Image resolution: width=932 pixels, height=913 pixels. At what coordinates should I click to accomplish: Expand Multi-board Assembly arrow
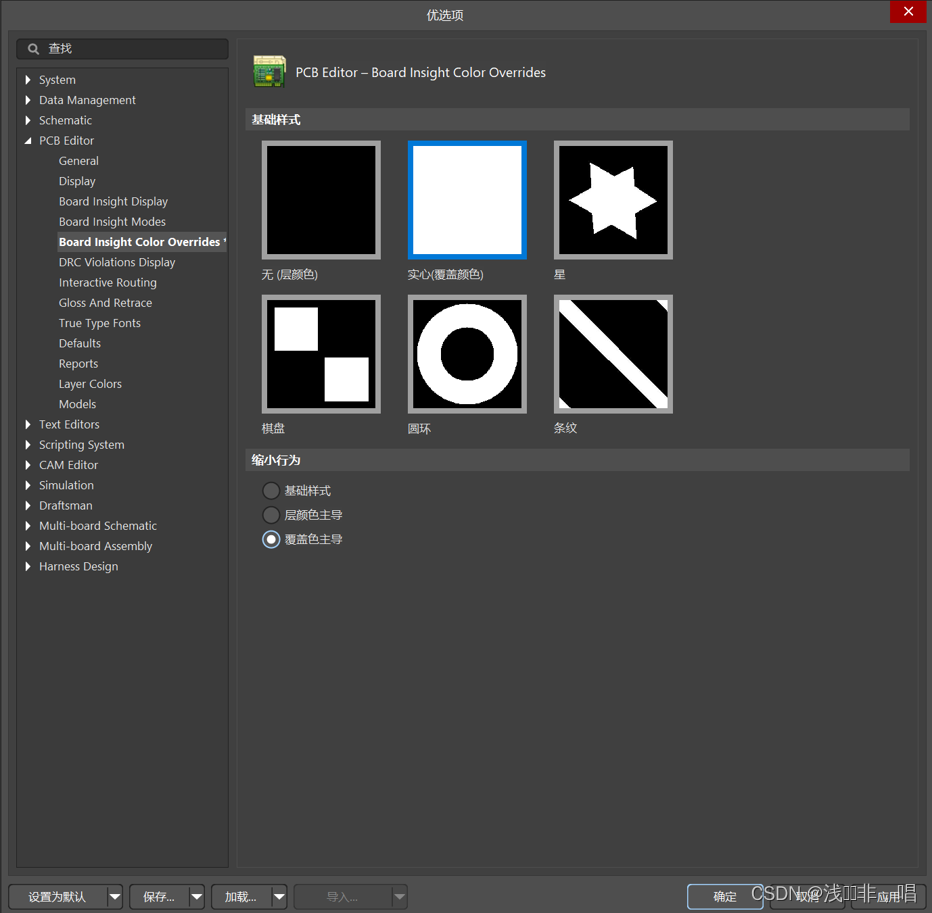[x=28, y=546]
